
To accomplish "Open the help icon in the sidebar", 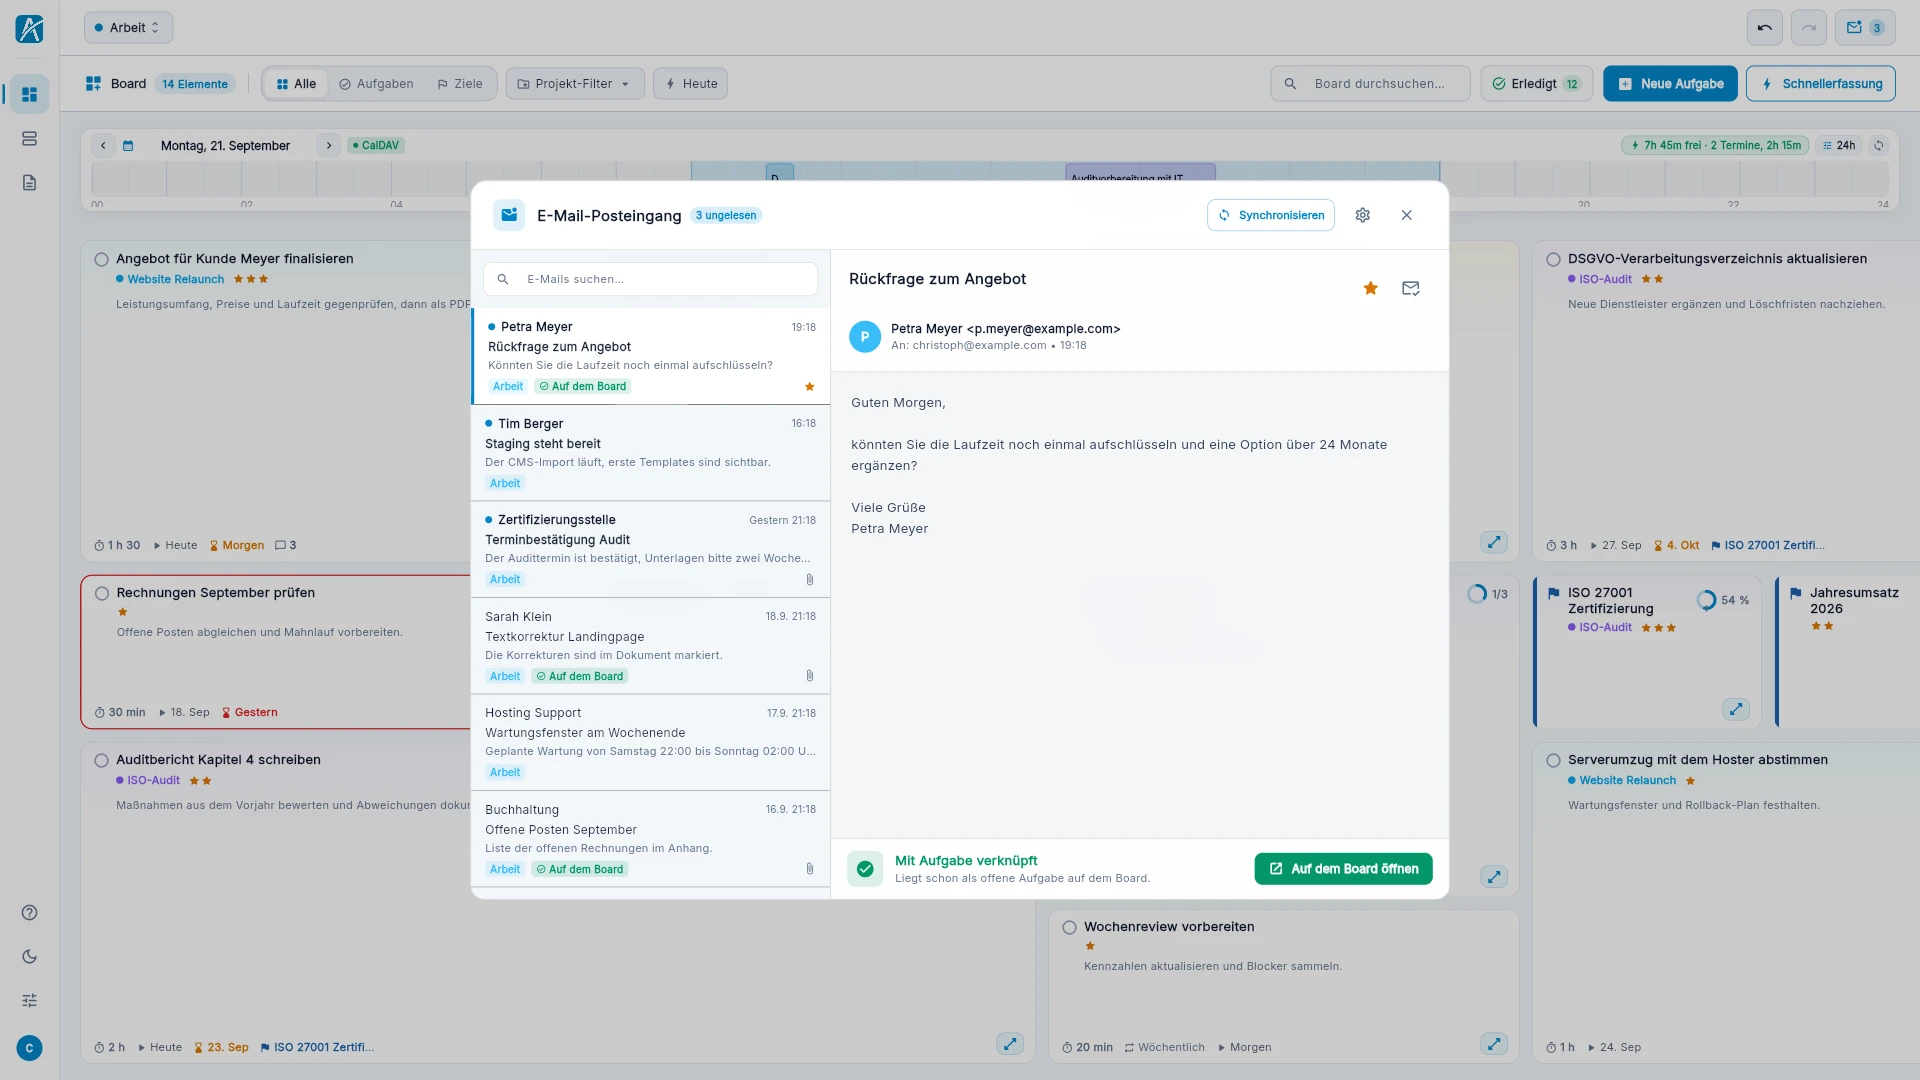I will [29, 912].
